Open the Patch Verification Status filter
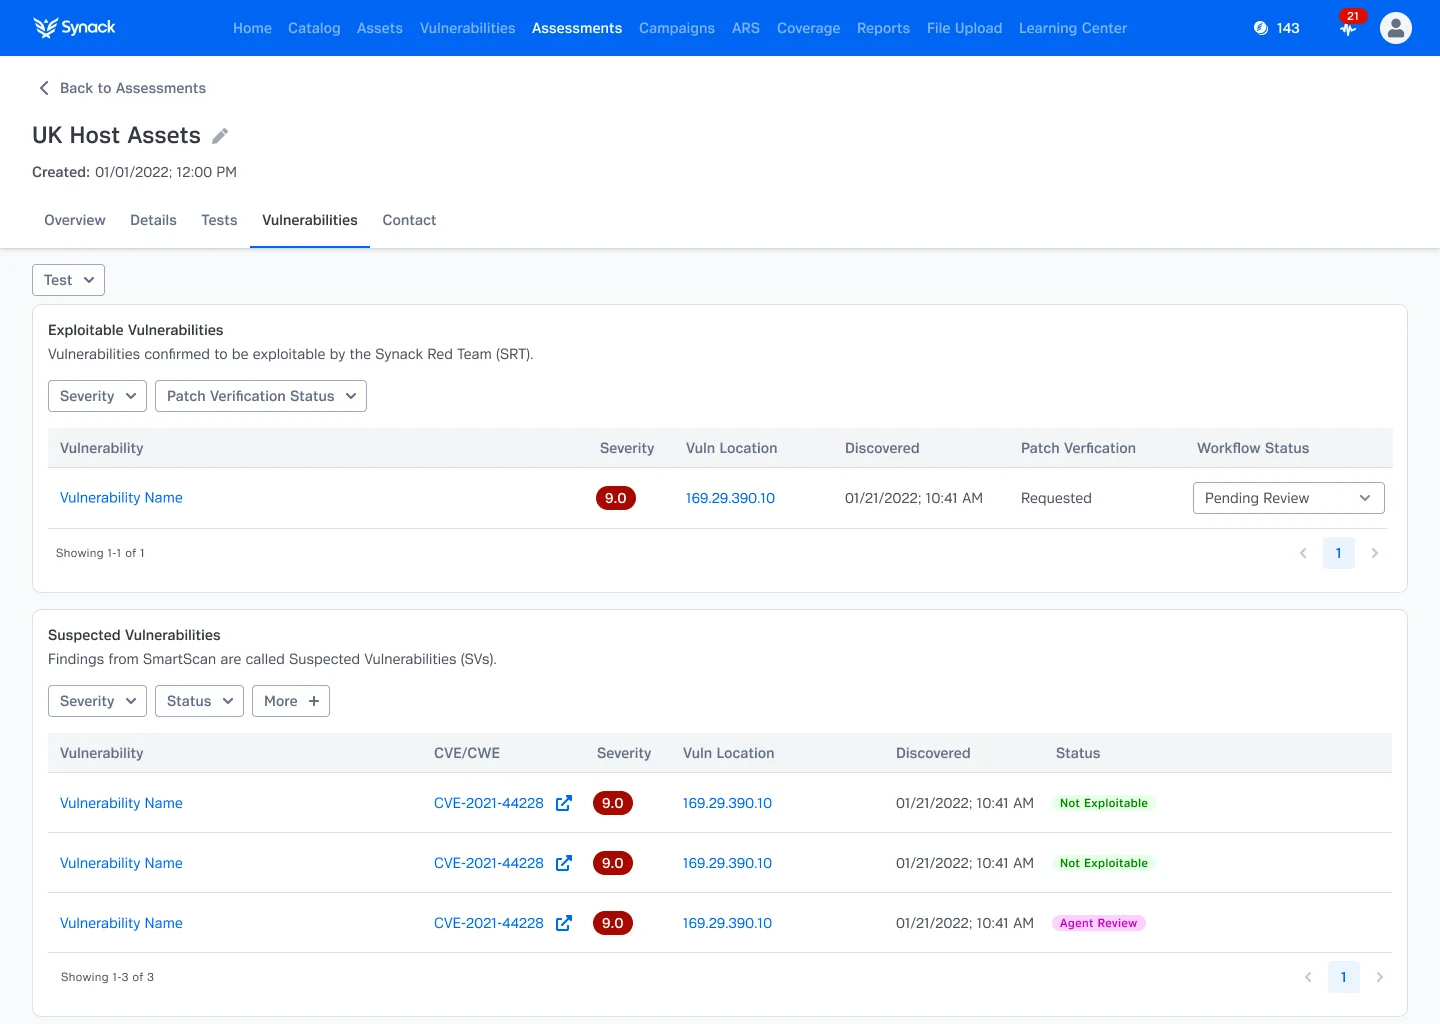The width and height of the screenshot is (1440, 1024). coord(261,396)
